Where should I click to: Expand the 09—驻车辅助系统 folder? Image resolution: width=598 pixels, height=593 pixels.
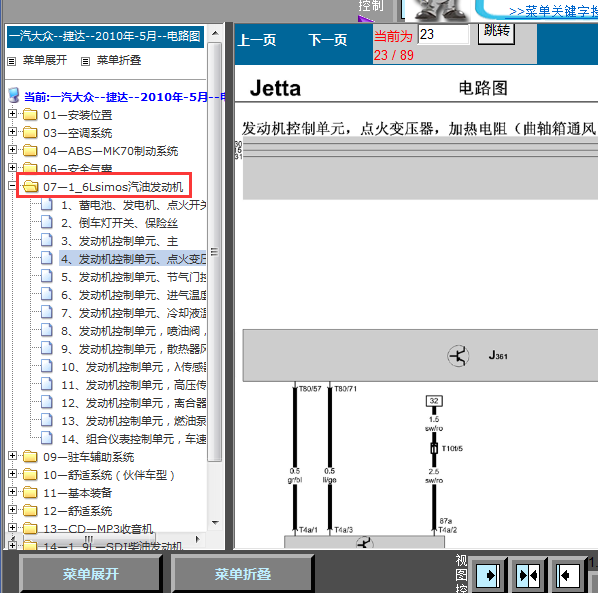(x=12, y=456)
